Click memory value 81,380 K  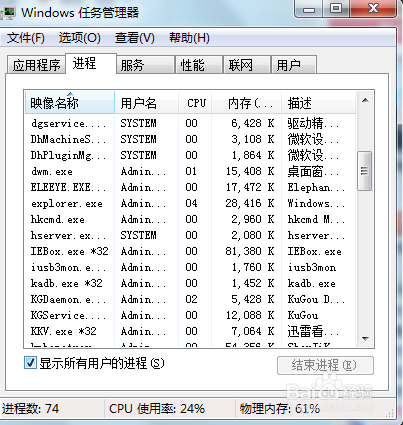(250, 251)
